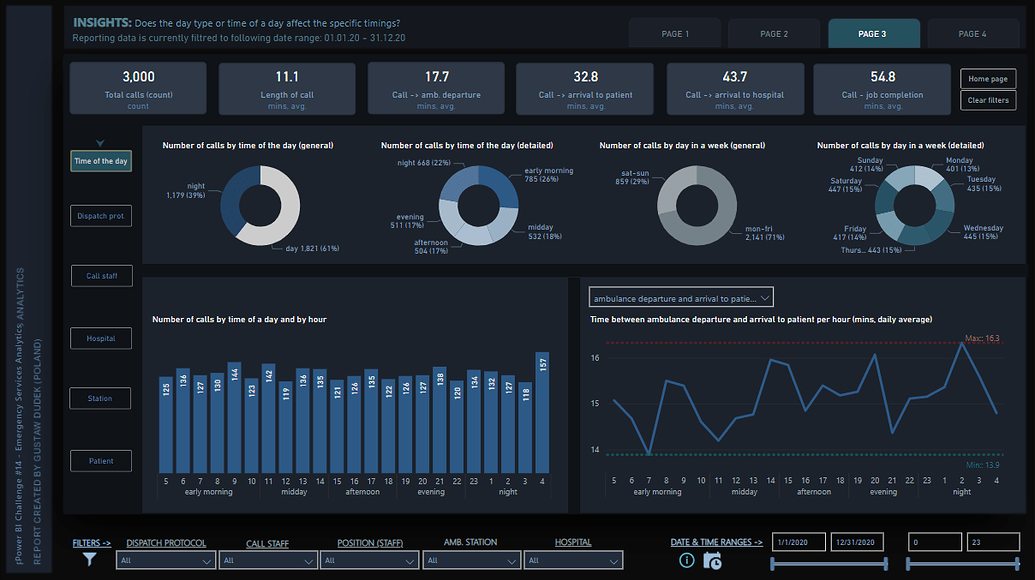Open the DISPATCH PROTOCOL filter dropdown
The width and height of the screenshot is (1035, 580).
(165, 560)
